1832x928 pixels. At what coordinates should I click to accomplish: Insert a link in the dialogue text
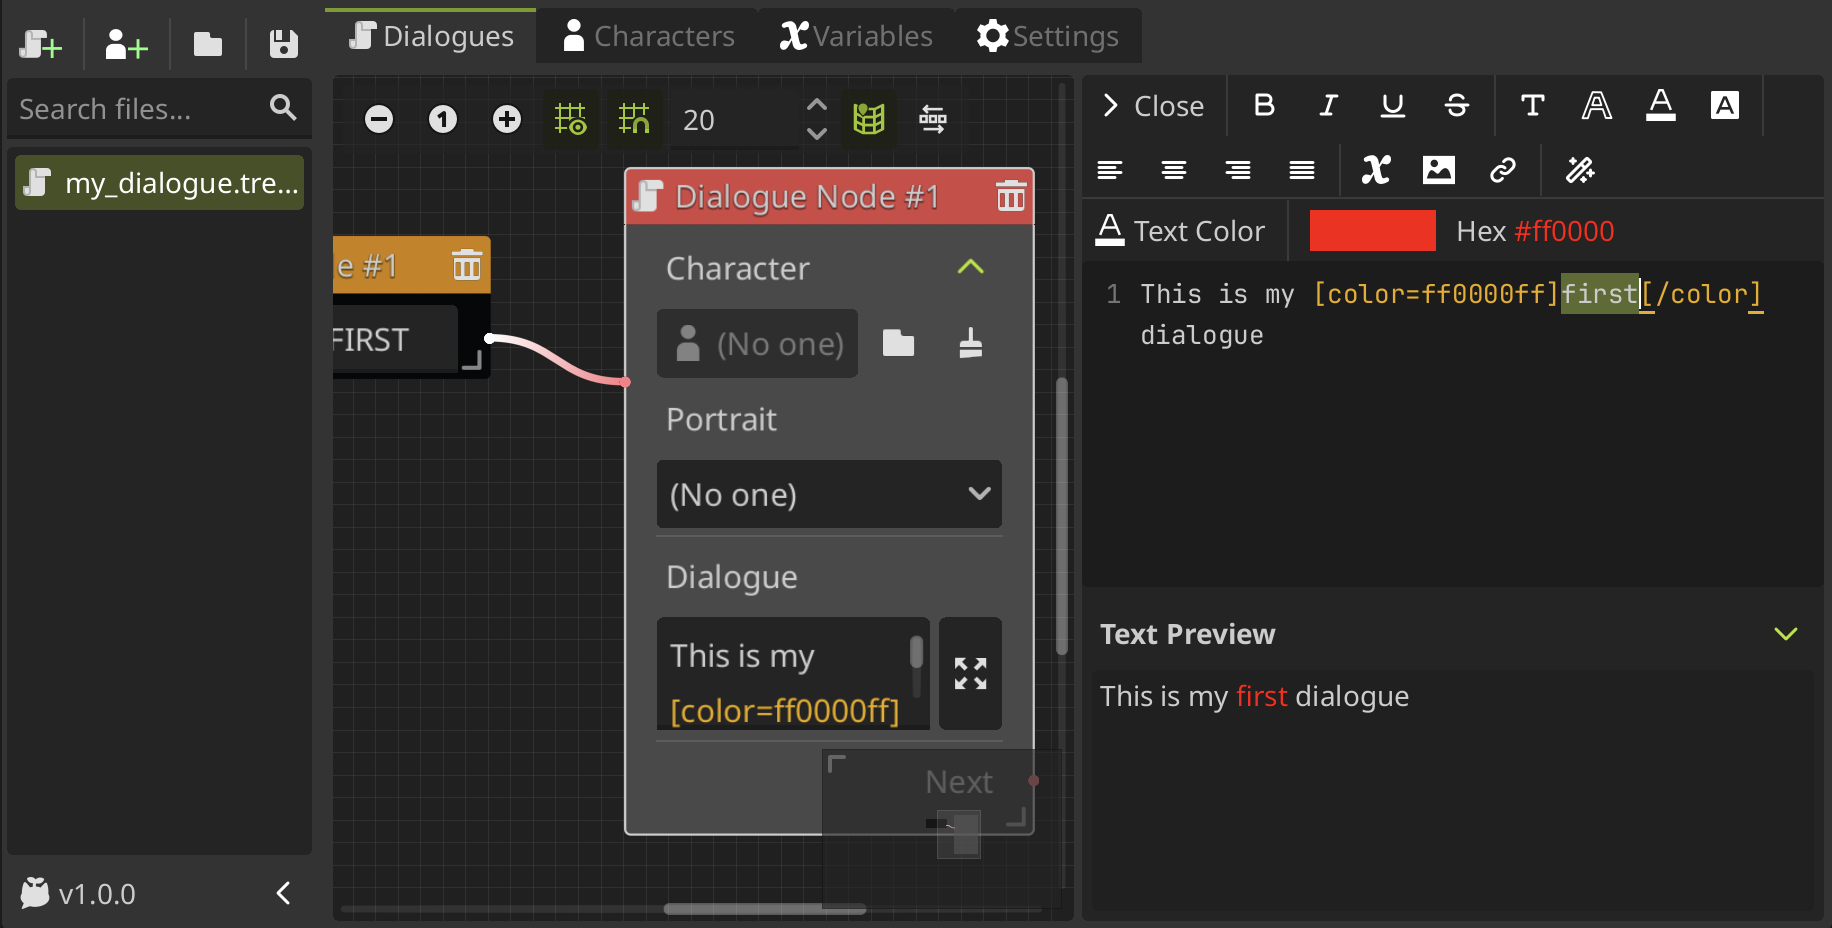point(1504,170)
